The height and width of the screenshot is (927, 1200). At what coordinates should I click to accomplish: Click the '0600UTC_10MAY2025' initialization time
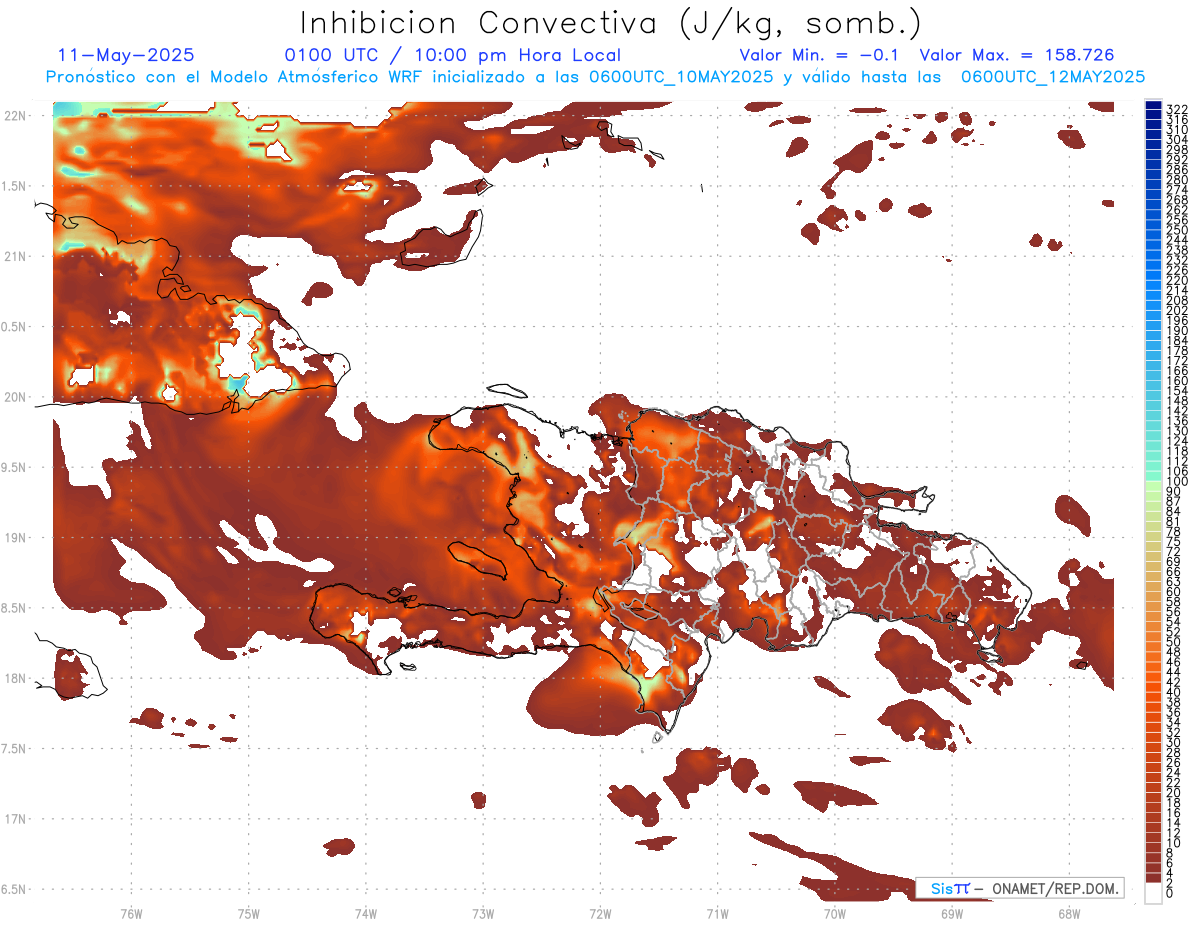[x=681, y=77]
